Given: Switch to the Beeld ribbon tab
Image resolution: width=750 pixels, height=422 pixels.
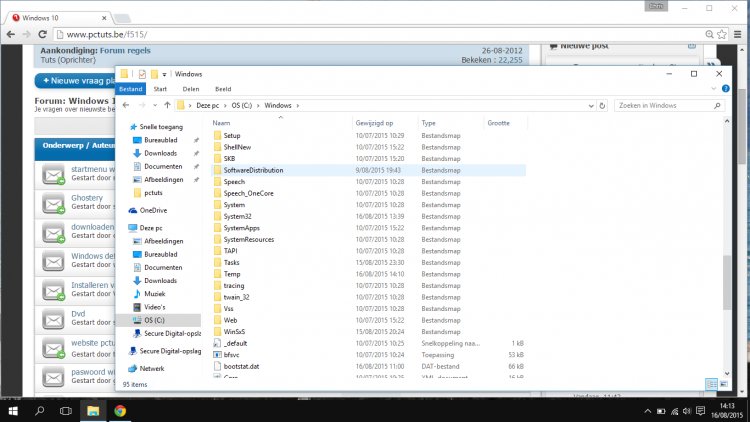Looking at the screenshot, I should coord(222,89).
